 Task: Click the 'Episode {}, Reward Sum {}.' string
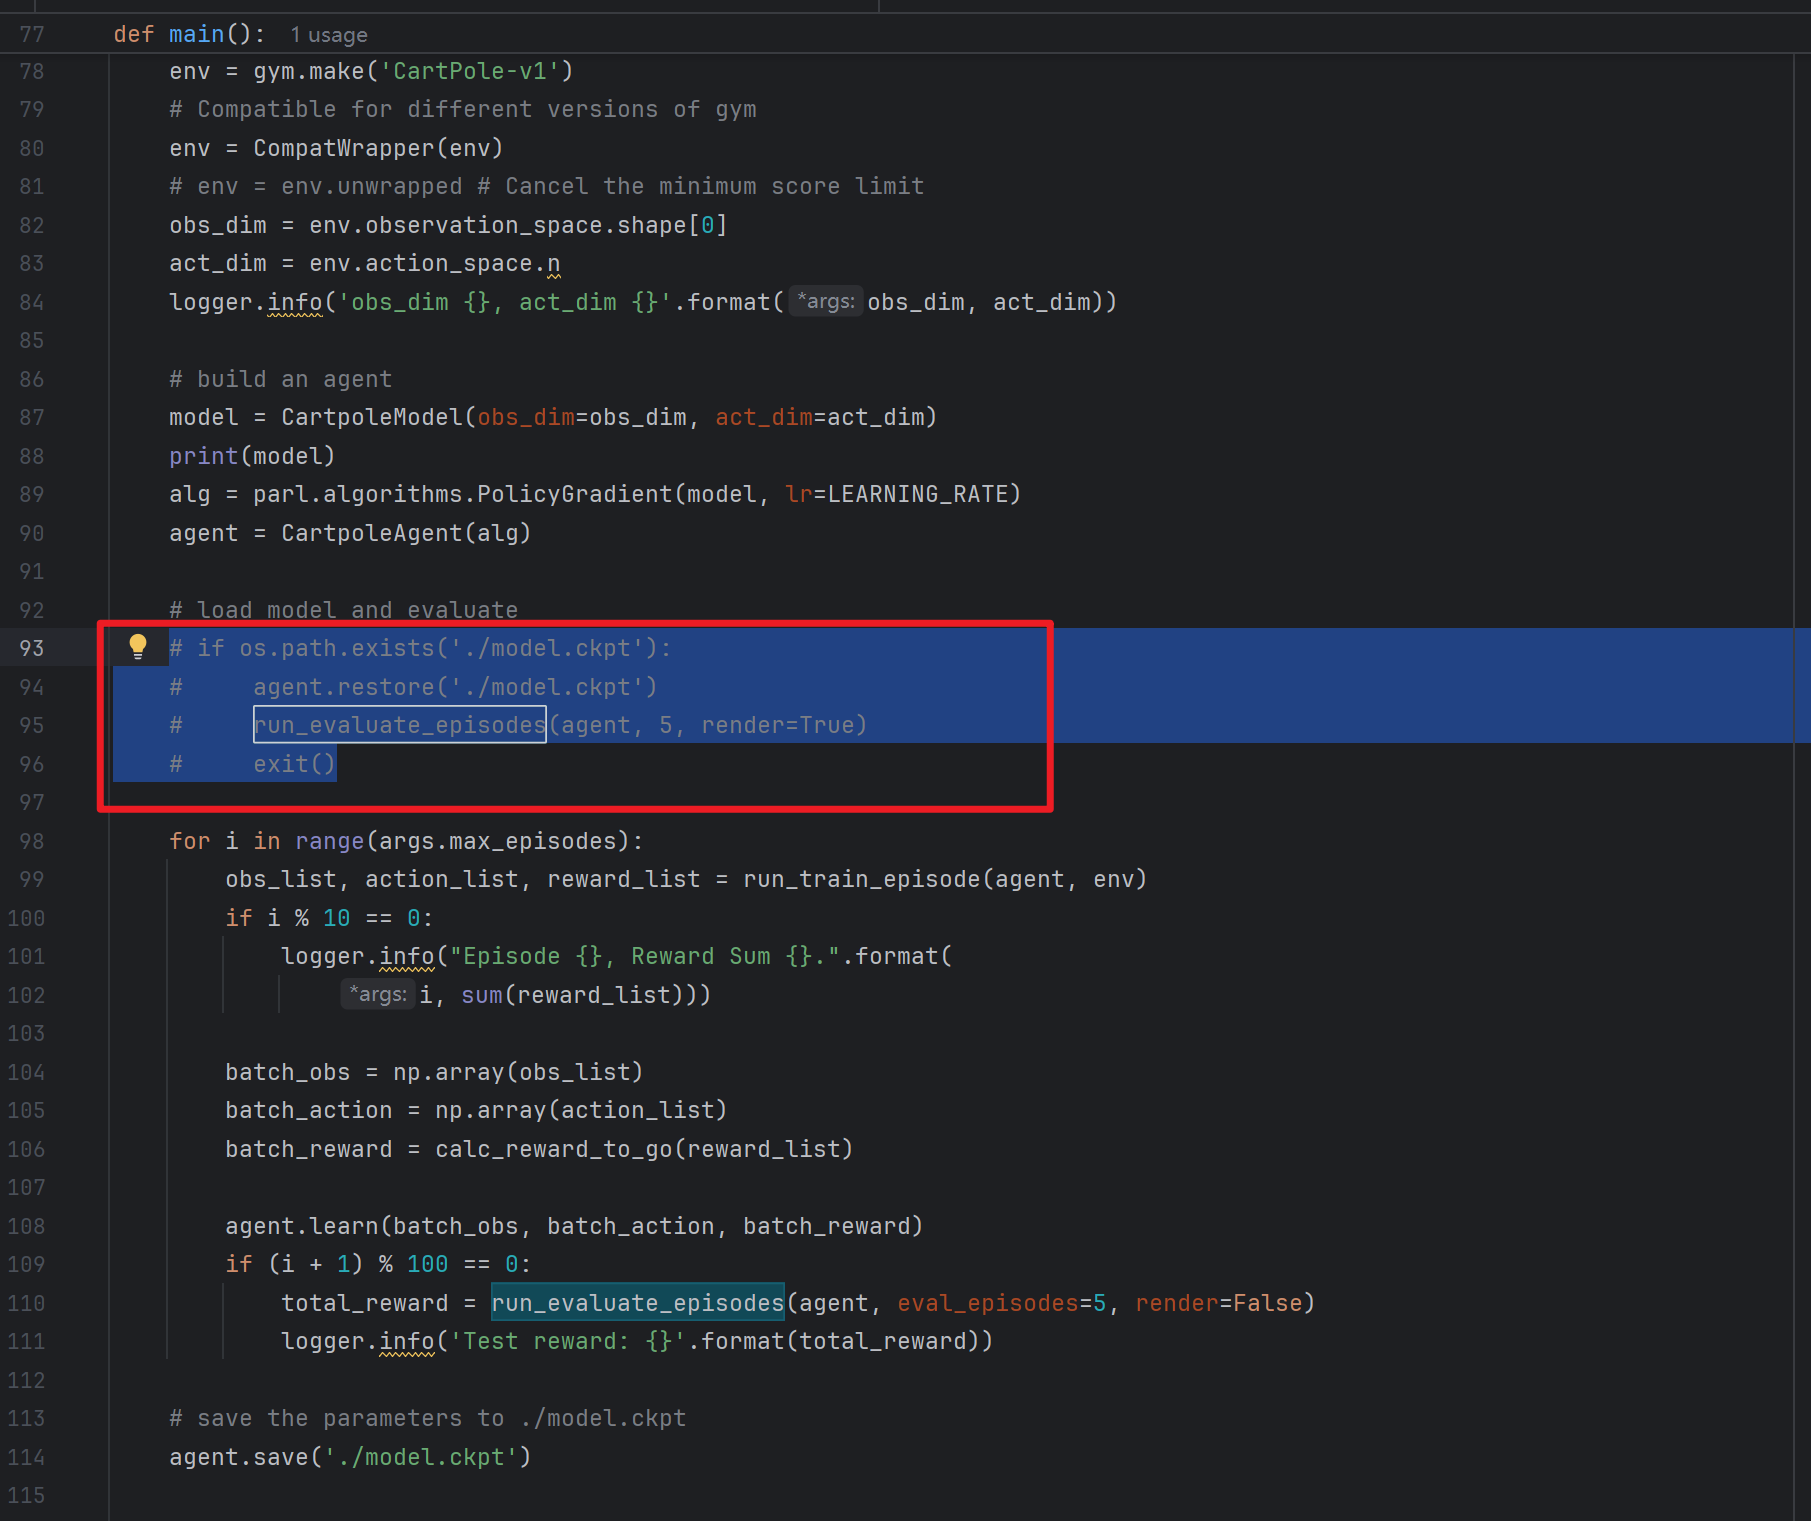pos(645,956)
